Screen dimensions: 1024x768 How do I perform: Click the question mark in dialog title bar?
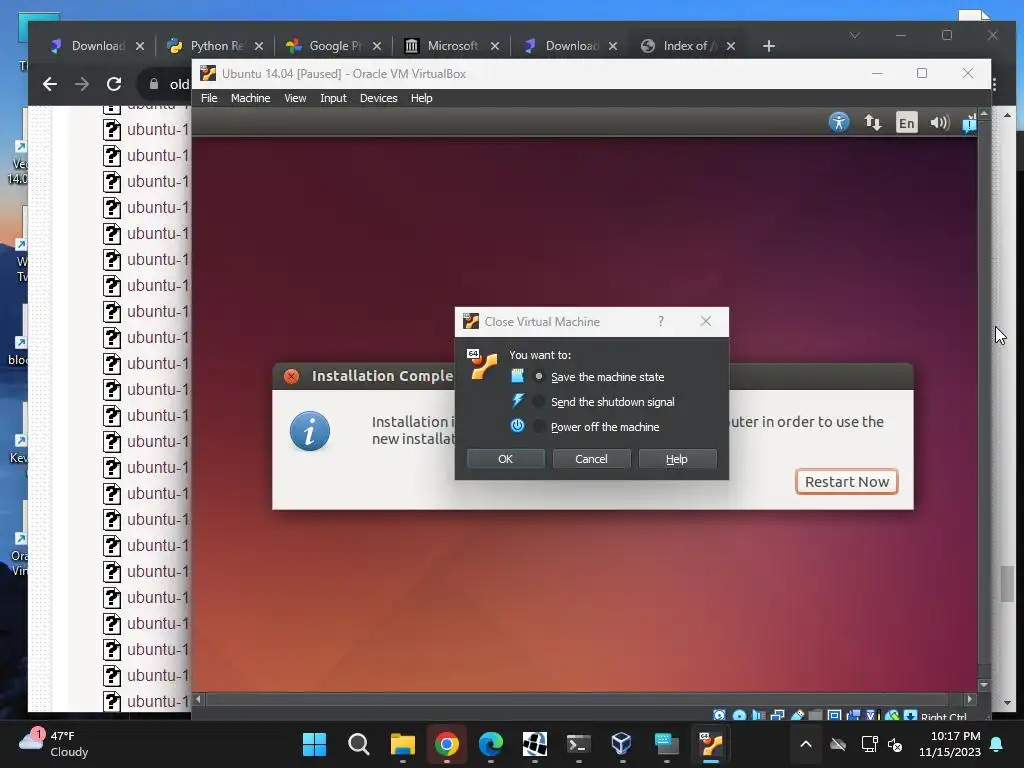(661, 321)
